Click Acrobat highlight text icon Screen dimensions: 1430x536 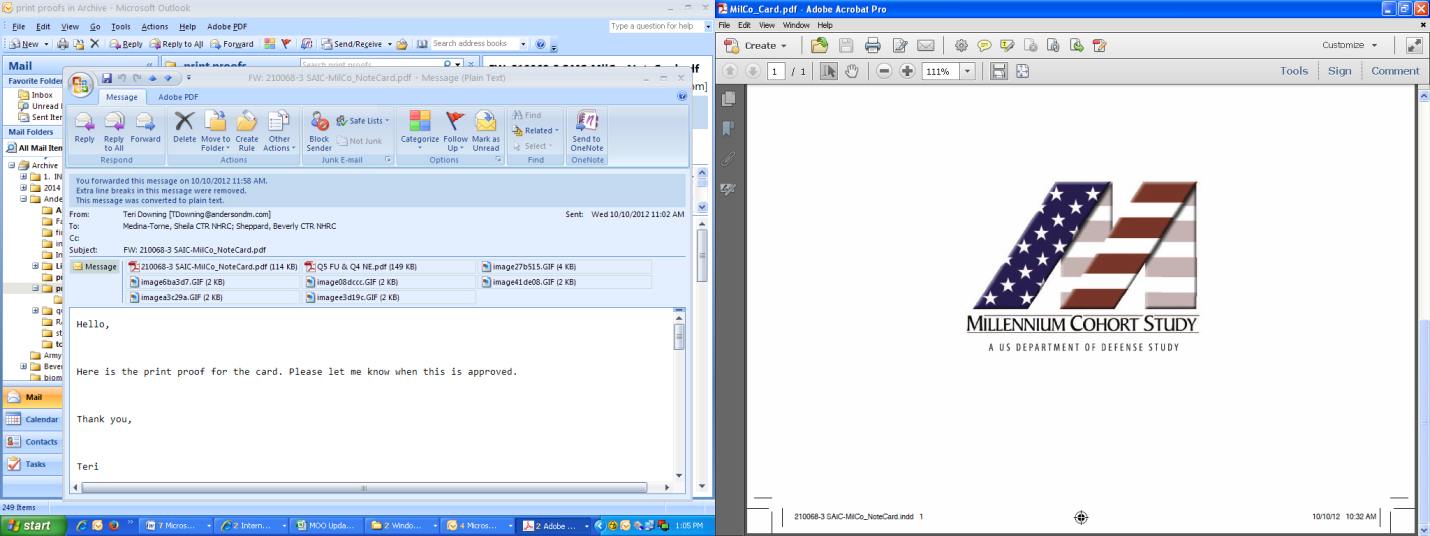(1007, 45)
